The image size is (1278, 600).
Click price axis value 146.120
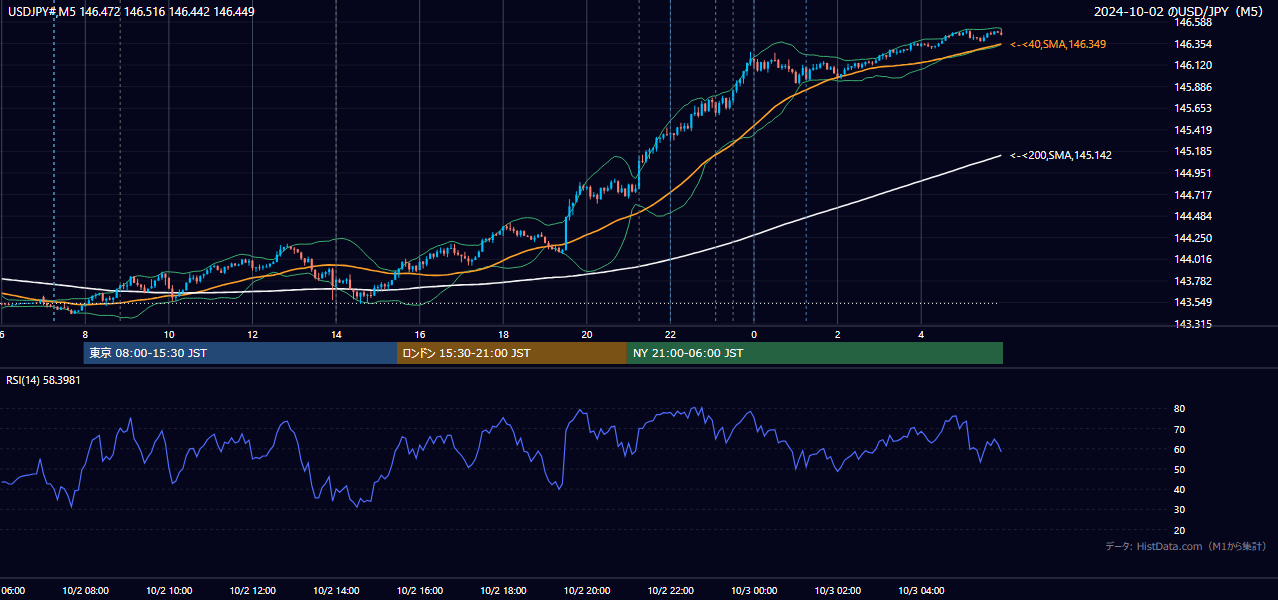tap(1193, 65)
